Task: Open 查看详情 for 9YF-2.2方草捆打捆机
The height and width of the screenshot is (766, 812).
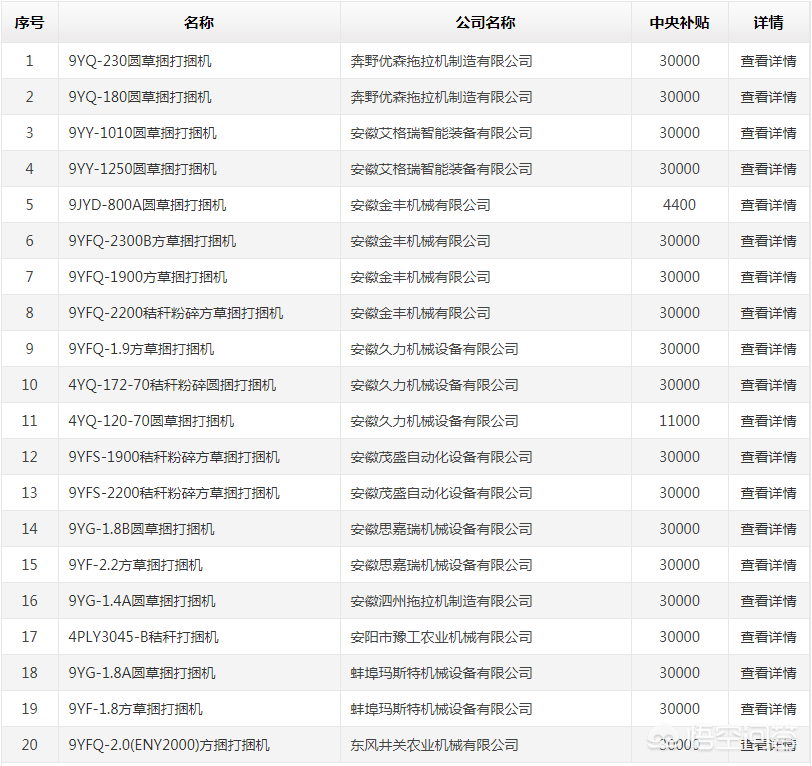Action: click(x=768, y=565)
